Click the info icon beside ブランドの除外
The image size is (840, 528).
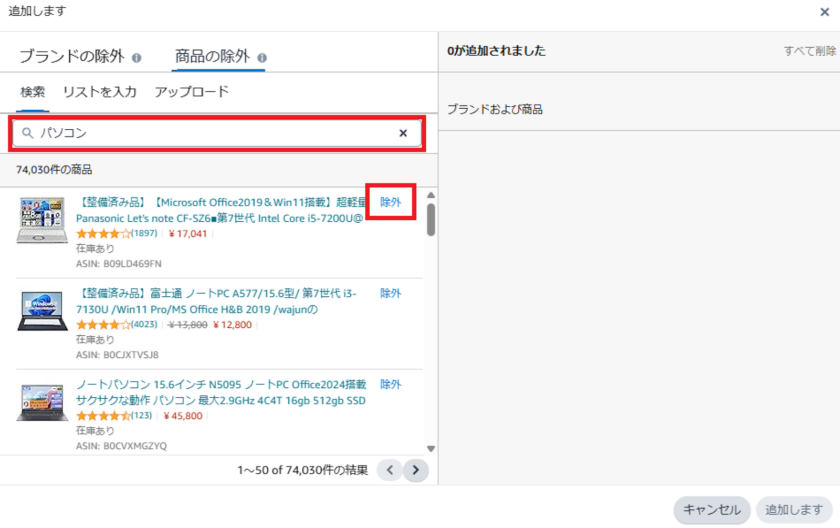point(137,57)
